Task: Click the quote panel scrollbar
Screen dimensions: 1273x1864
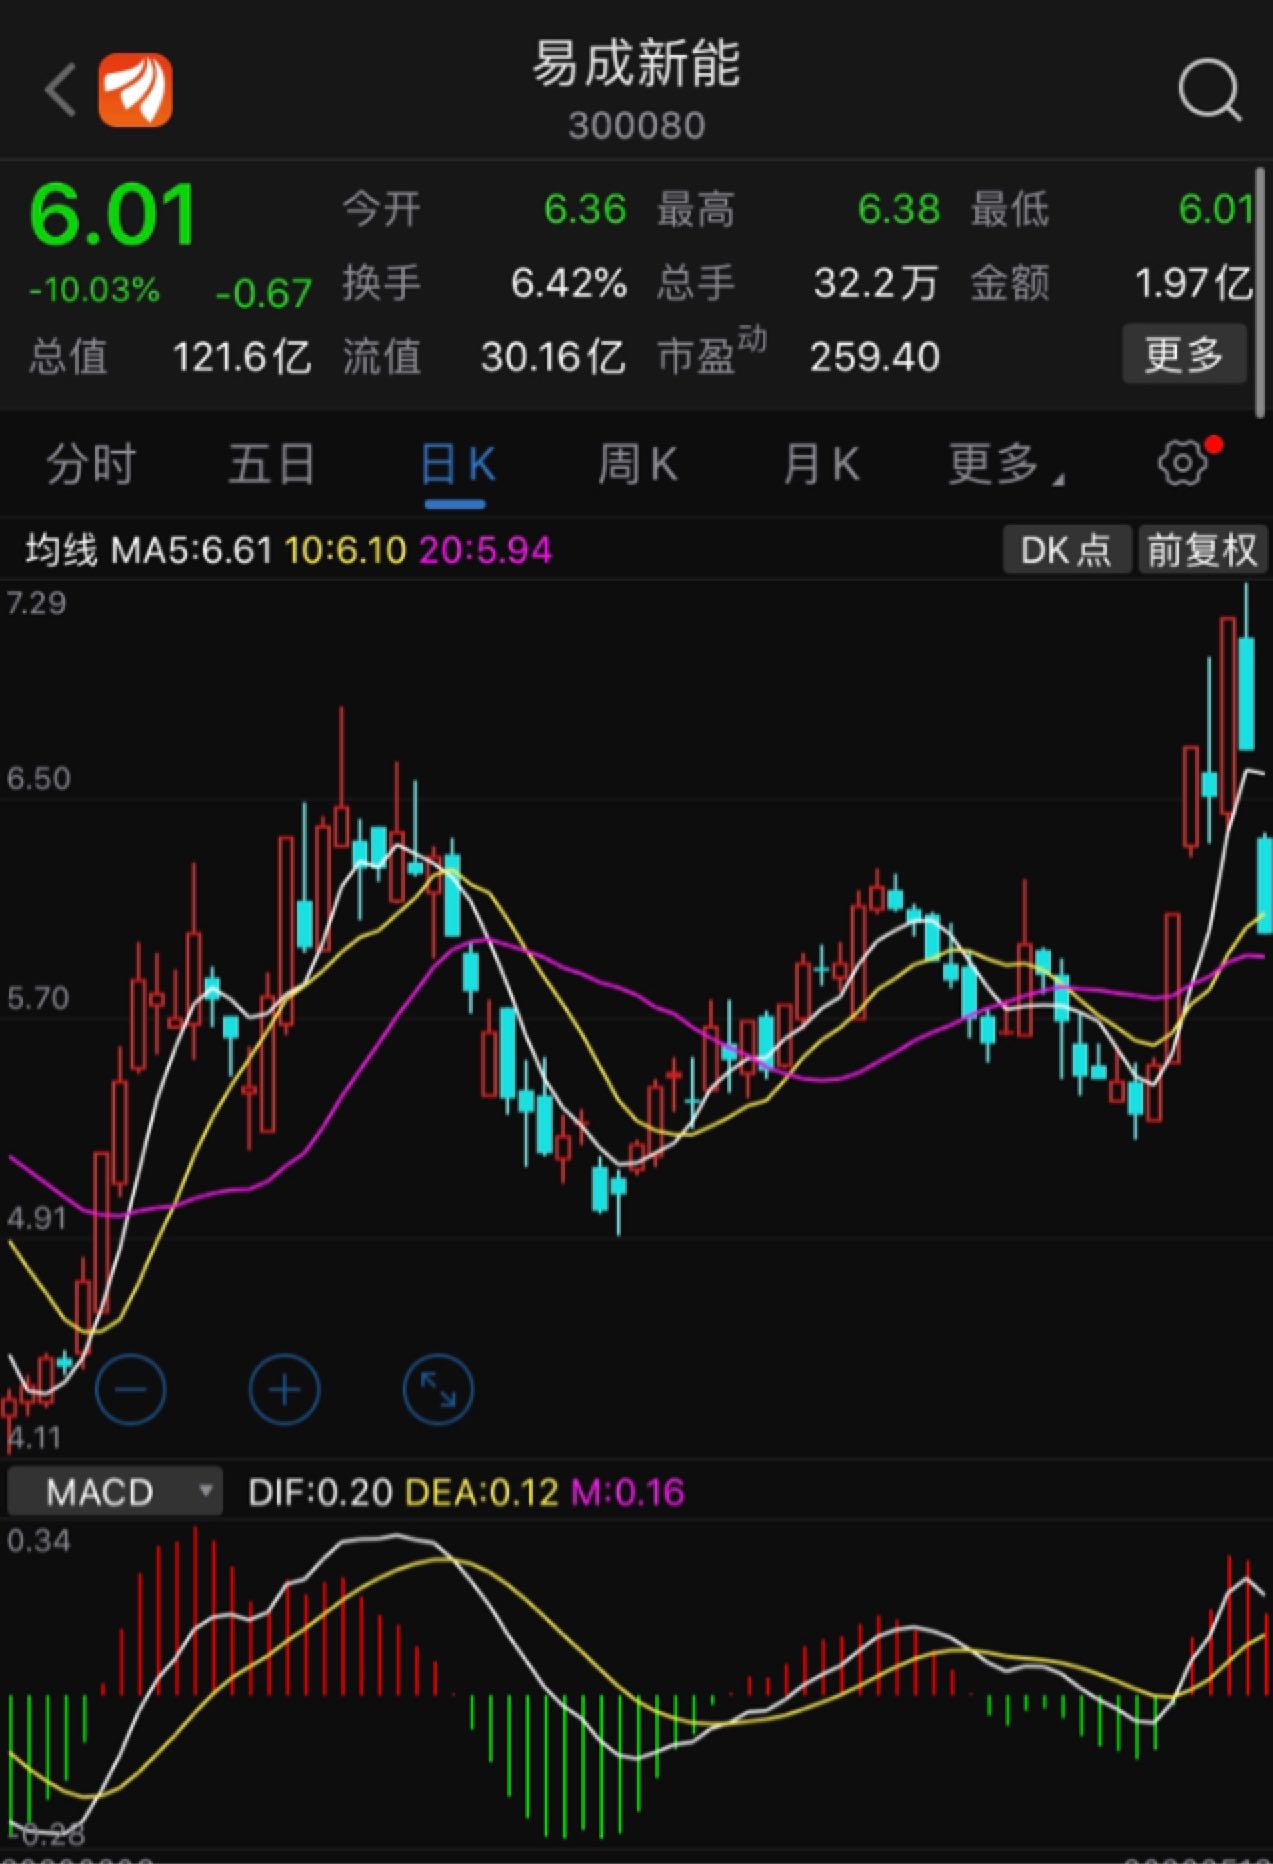Action: click(1260, 291)
